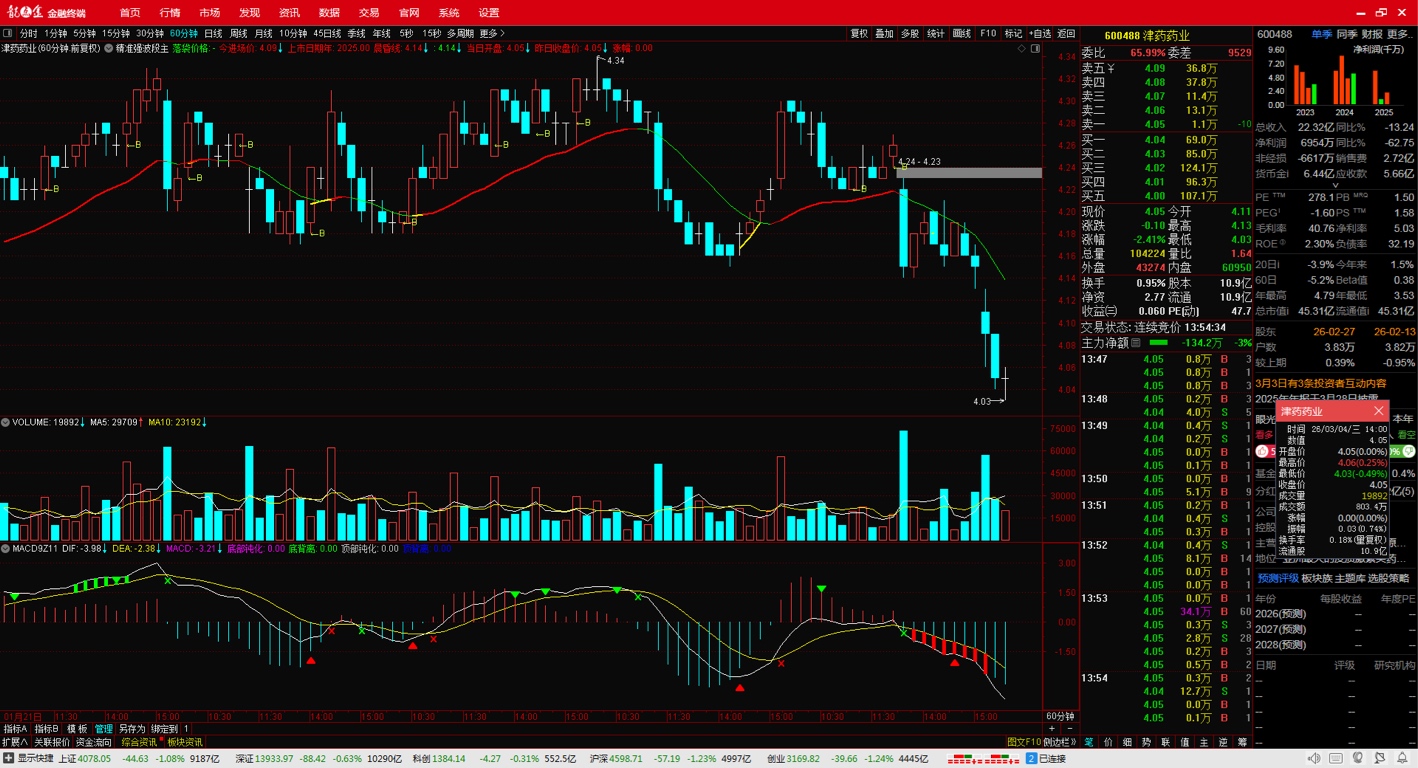Screen dimensions: 1418x768
Task: Click 另存为 save-as button
Action: (132, 729)
